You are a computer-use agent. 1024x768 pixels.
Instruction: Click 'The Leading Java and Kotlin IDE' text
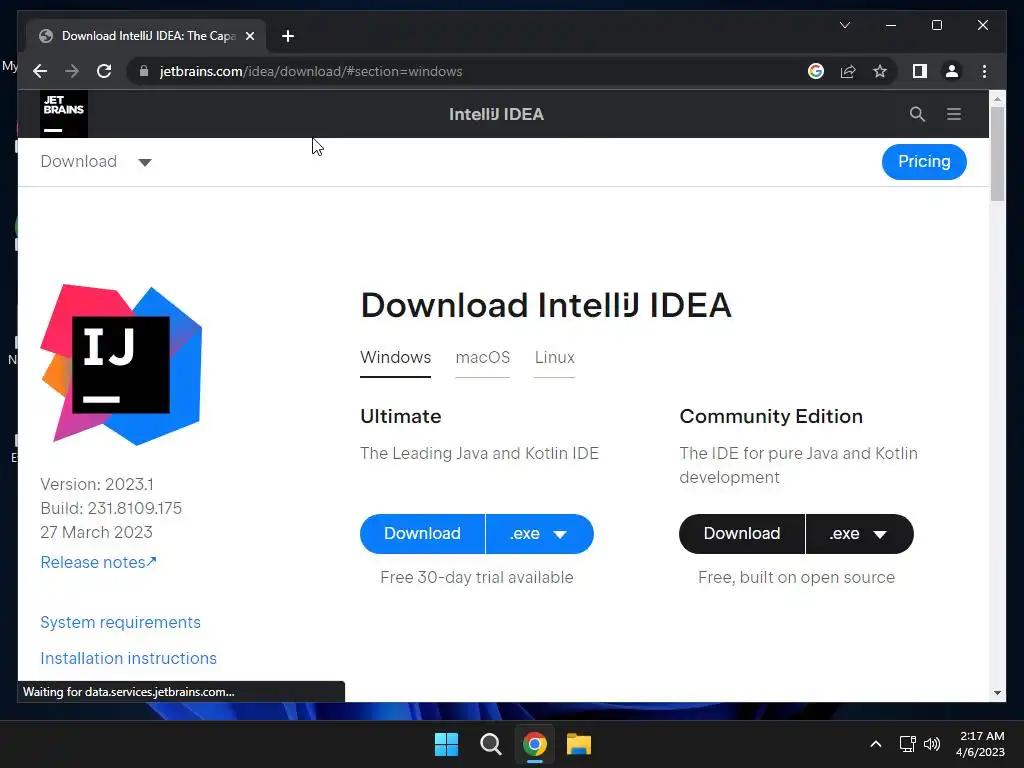click(x=479, y=453)
